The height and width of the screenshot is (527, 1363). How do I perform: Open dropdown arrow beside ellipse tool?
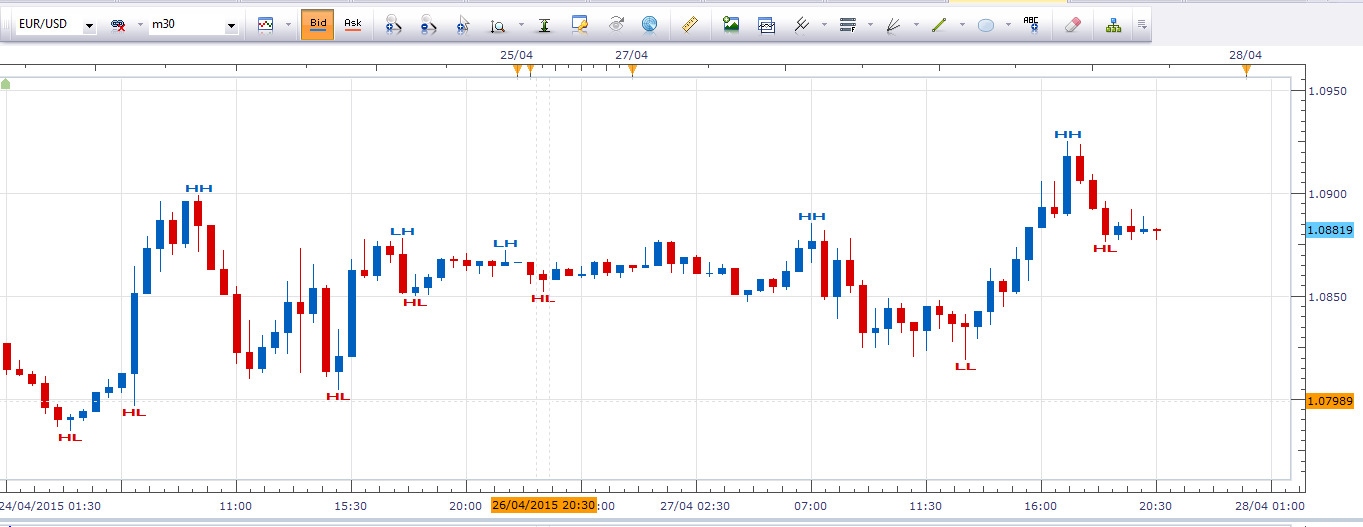(x=1008, y=24)
